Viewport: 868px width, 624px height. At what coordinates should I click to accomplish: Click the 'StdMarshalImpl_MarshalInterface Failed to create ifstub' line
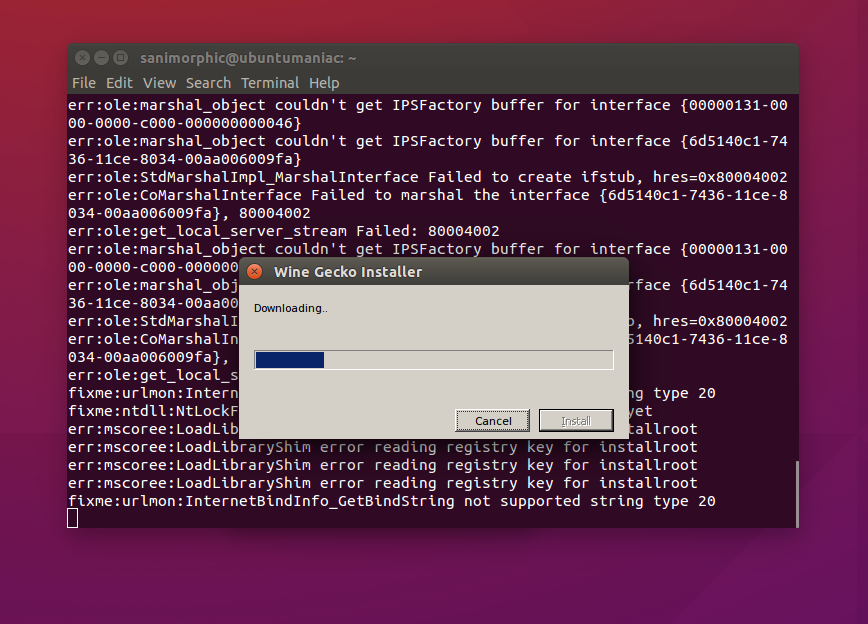coord(427,177)
